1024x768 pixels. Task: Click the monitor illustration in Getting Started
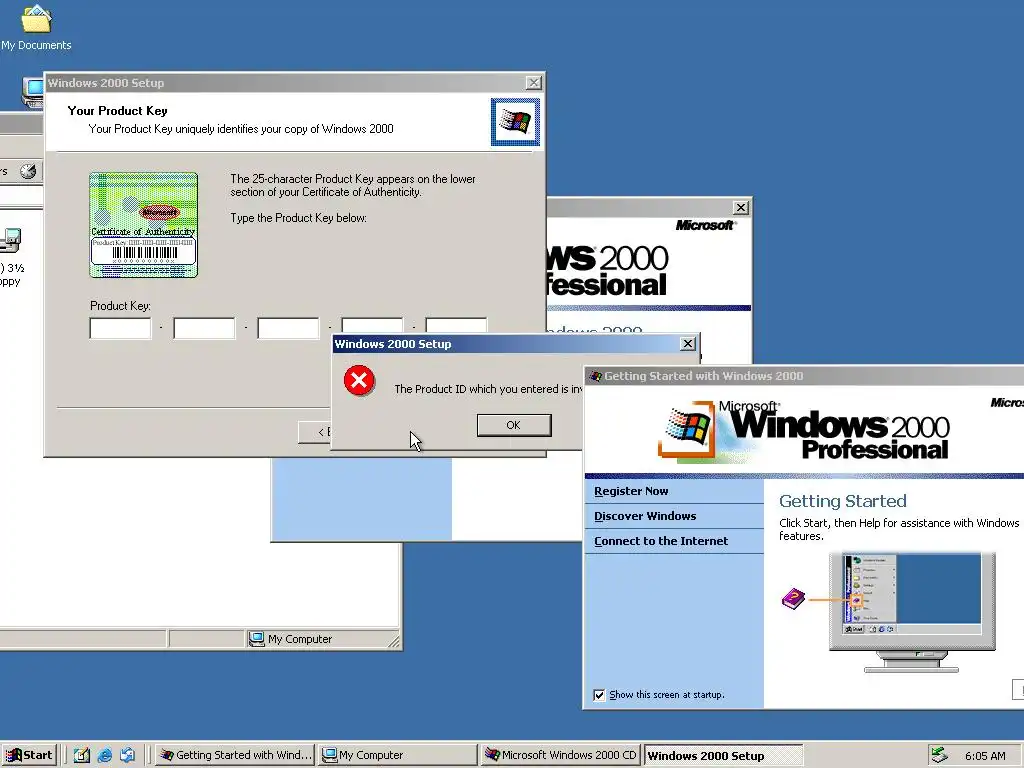click(912, 613)
